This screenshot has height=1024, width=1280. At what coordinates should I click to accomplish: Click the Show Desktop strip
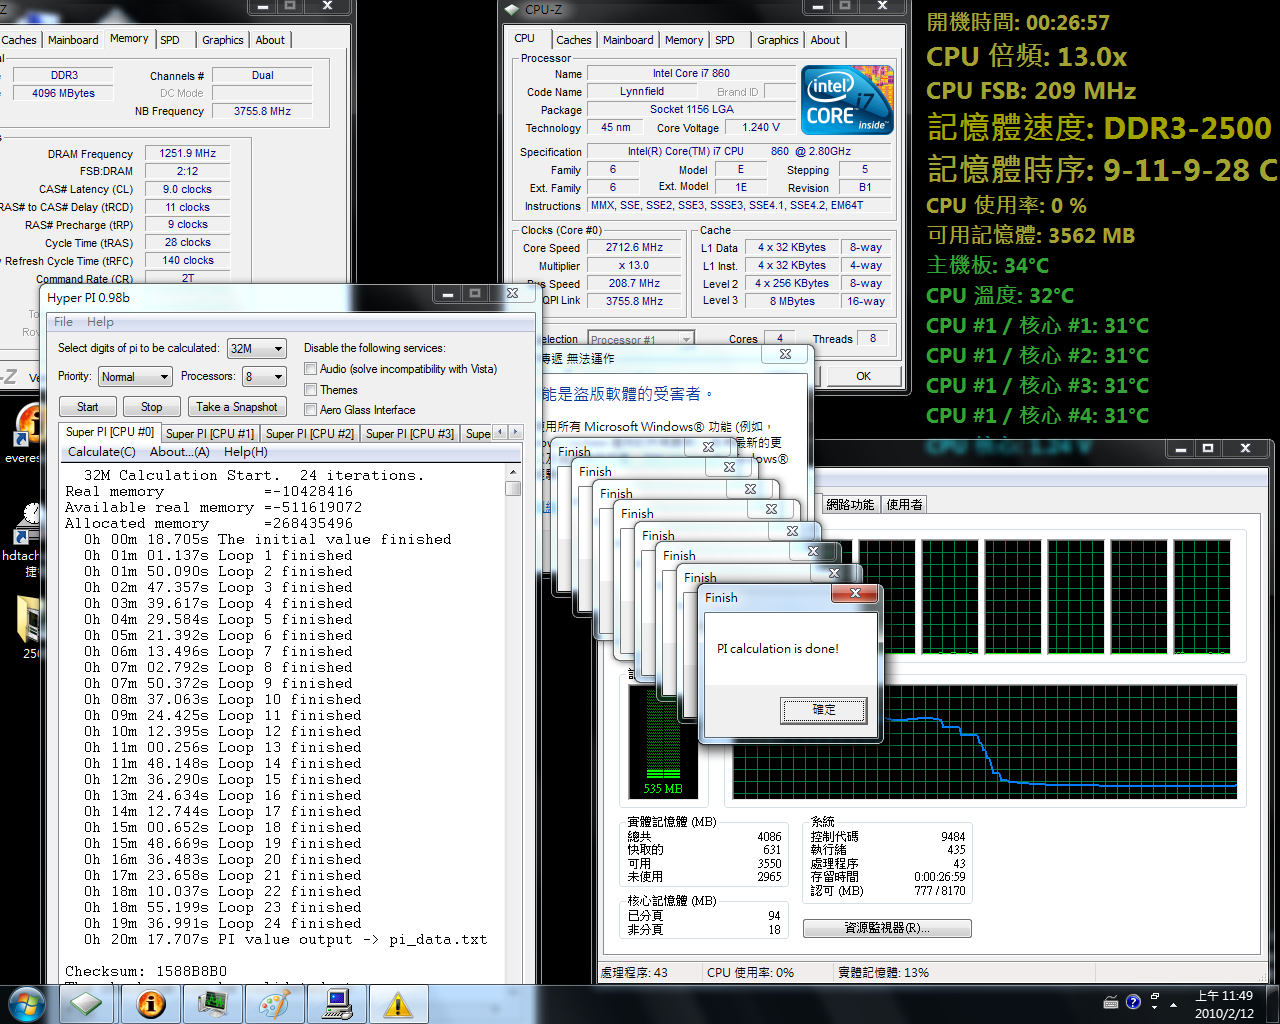click(1272, 1004)
